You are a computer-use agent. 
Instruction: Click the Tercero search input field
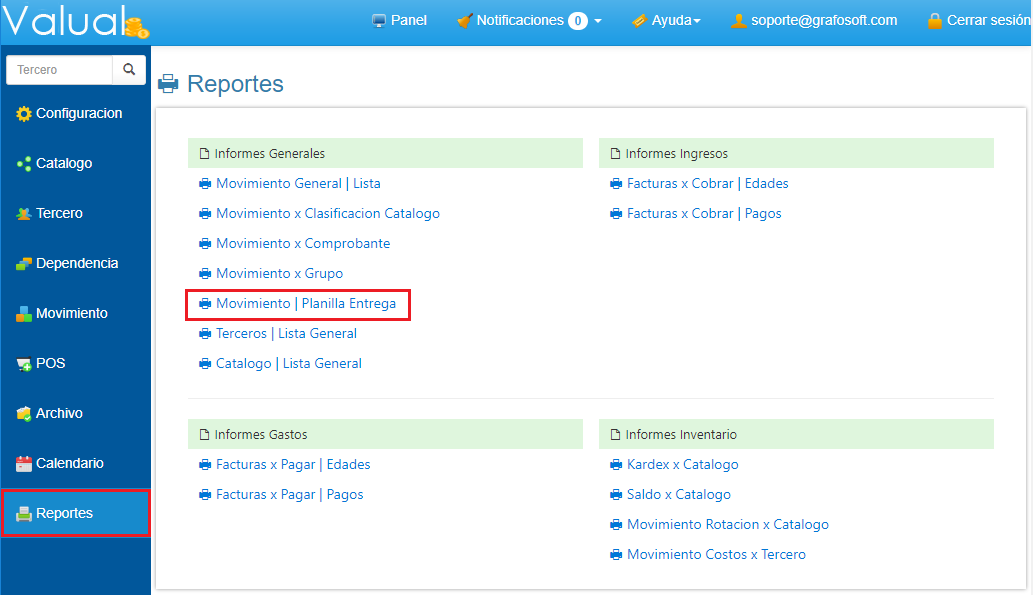pyautogui.click(x=60, y=70)
